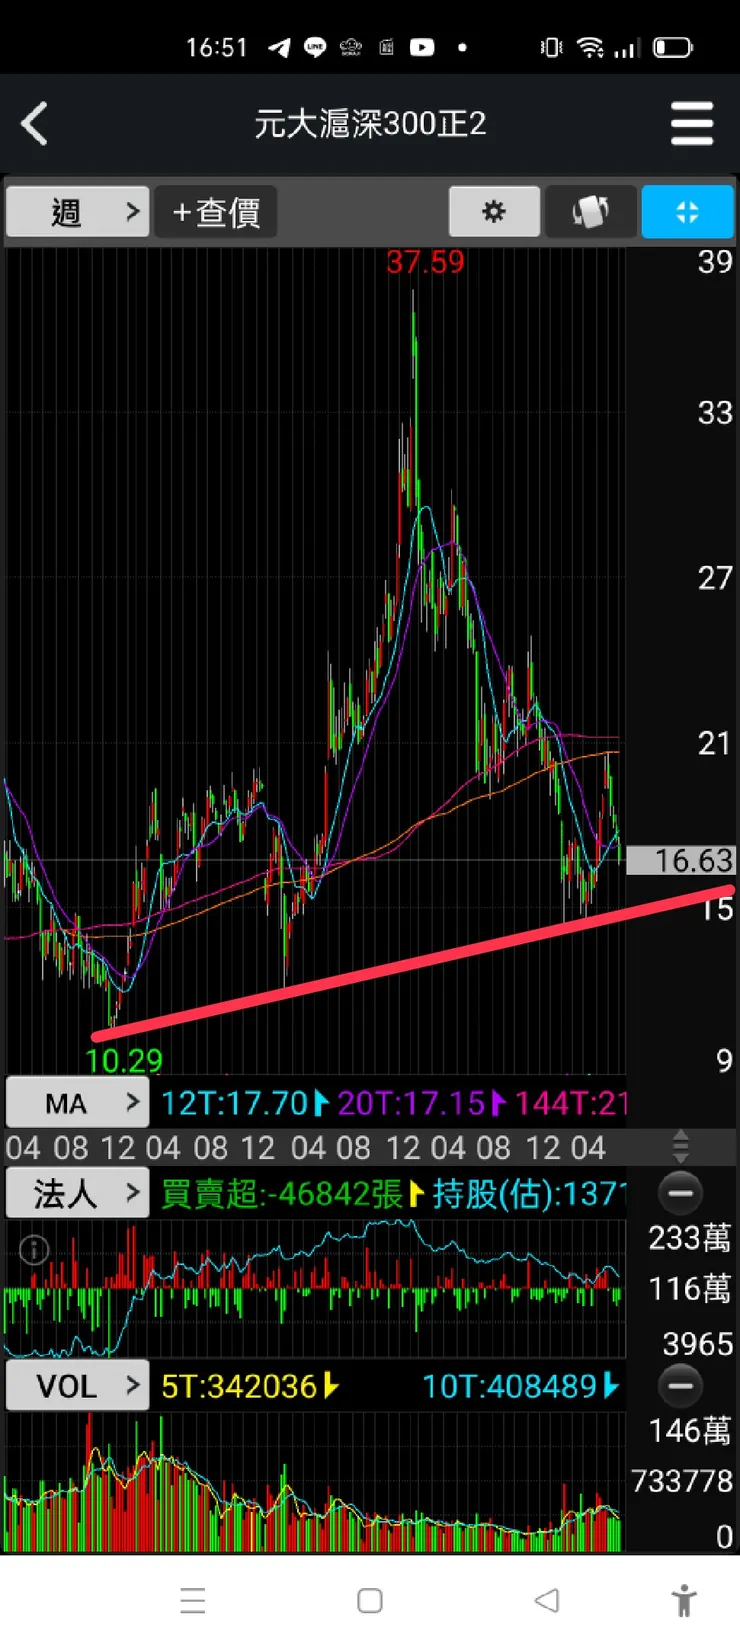The width and height of the screenshot is (740, 1646).
Task: Tap the +查價 button
Action: [x=215, y=212]
